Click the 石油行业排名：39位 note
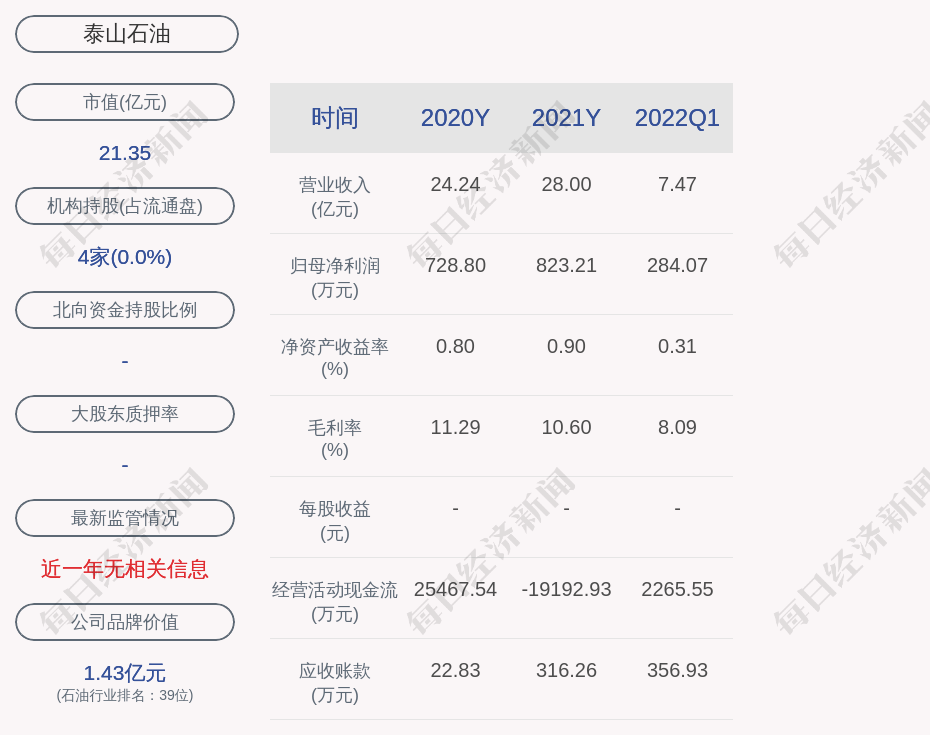The width and height of the screenshot is (930, 735). (125, 695)
